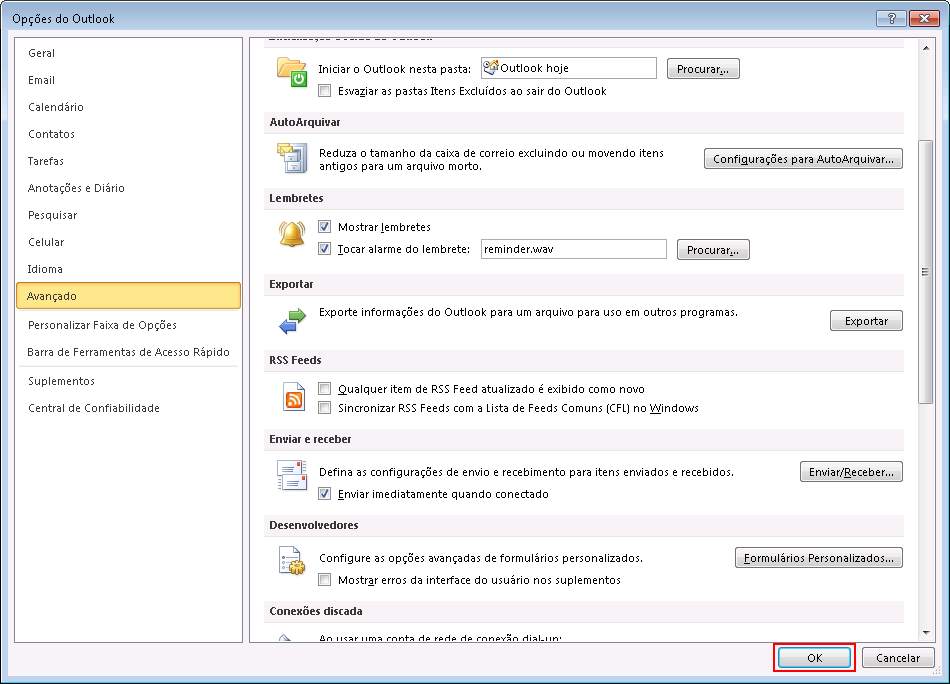Click the scrollbar down arrow

pyautogui.click(x=926, y=633)
